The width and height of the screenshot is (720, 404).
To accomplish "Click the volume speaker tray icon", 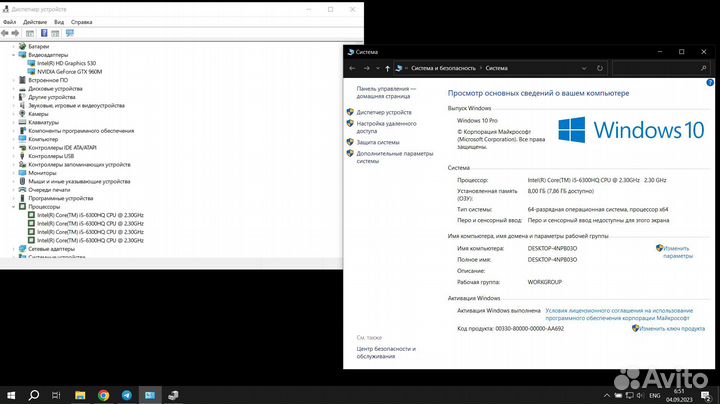I will click(640, 396).
